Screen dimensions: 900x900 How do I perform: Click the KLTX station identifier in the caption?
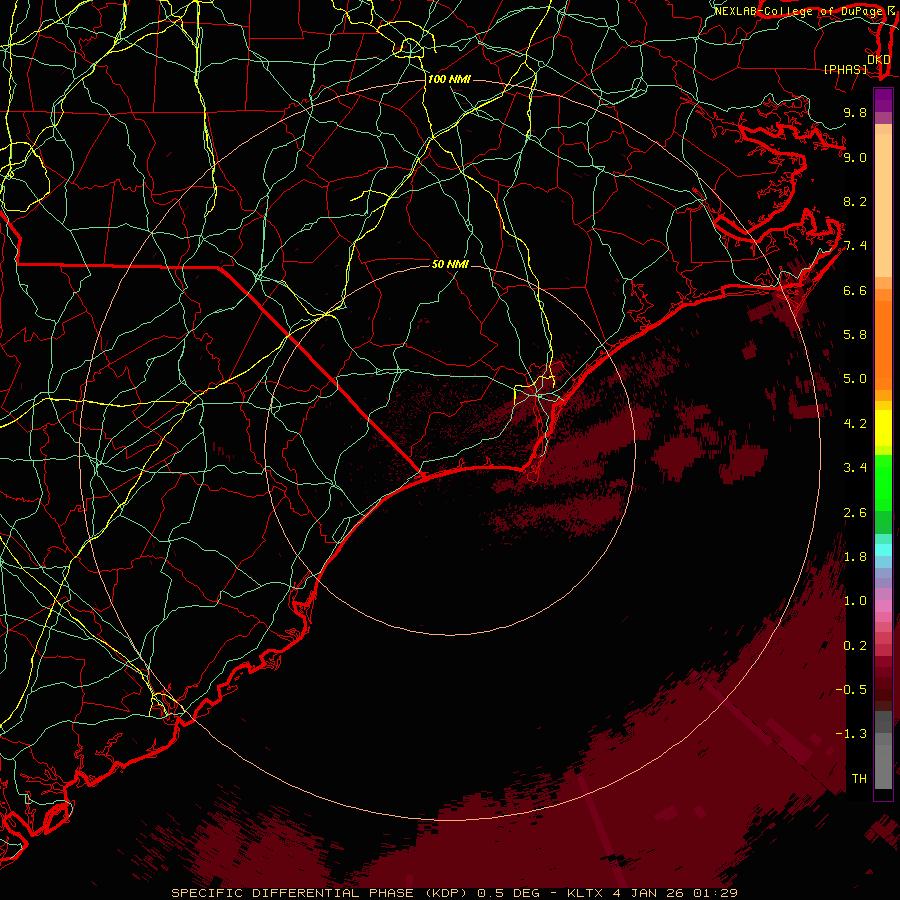pos(586,893)
